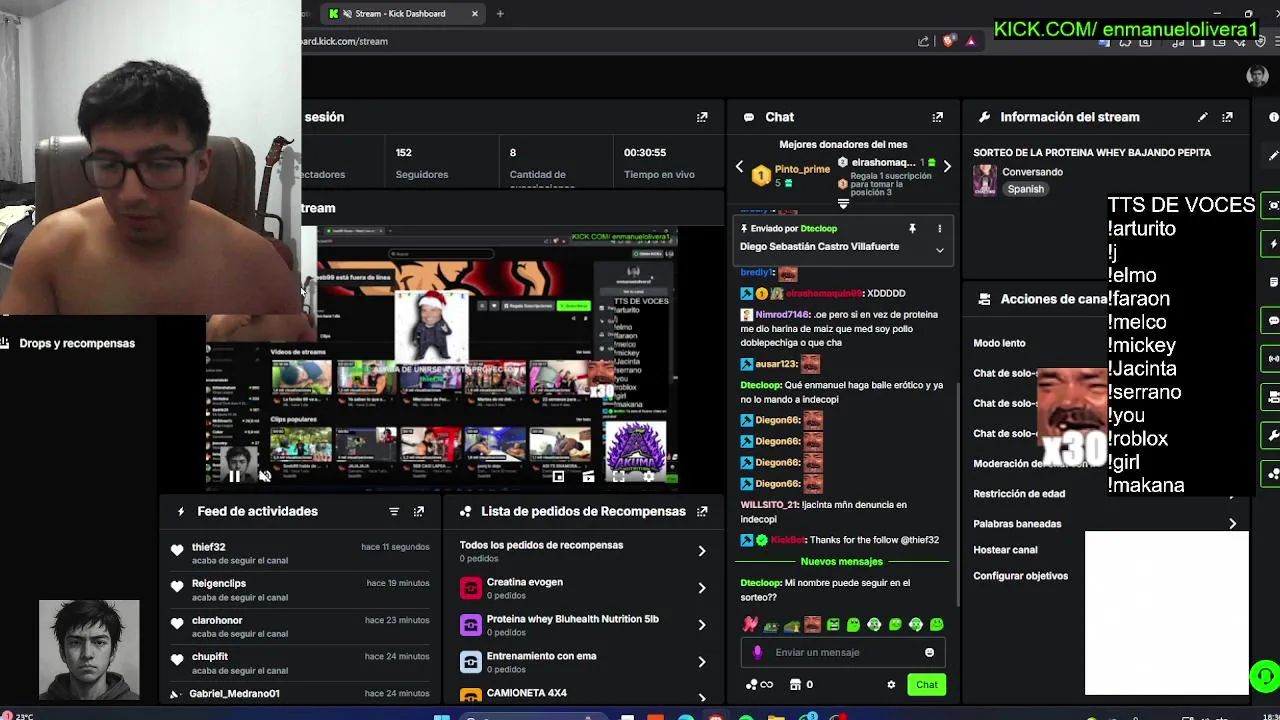Collapse the top donors banner
1280x720 pixels.
click(x=843, y=204)
